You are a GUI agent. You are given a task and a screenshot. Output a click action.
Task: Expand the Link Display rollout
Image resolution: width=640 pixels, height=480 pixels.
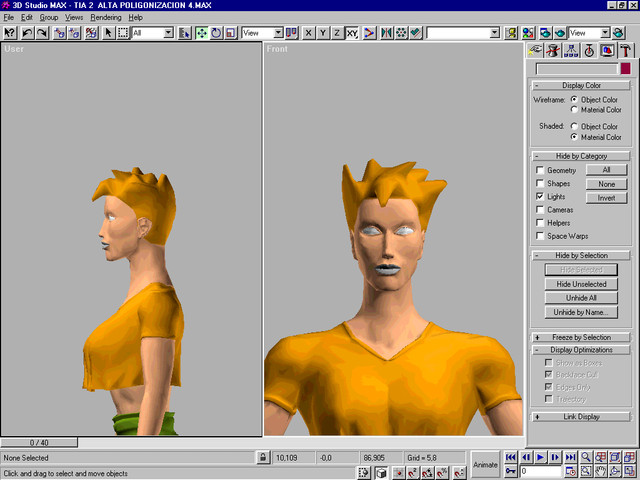point(581,417)
